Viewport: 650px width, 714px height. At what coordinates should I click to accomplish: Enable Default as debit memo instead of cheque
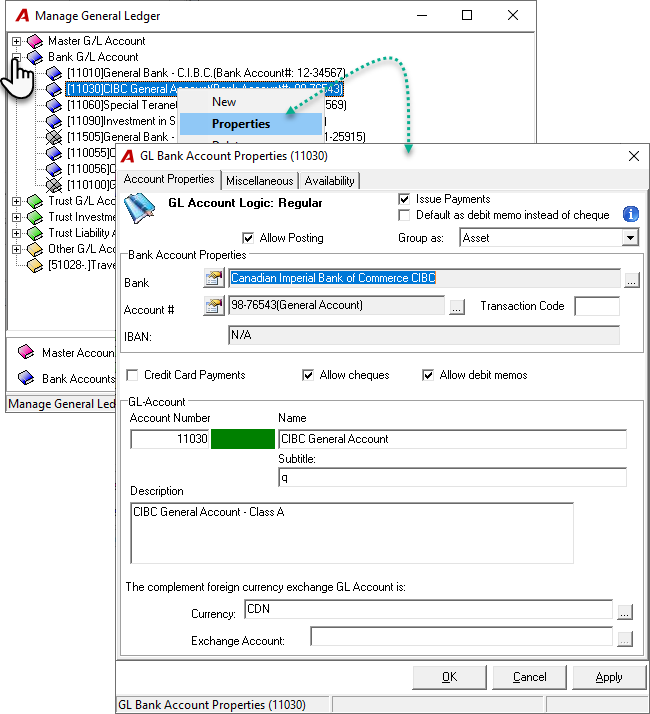pyautogui.click(x=404, y=215)
